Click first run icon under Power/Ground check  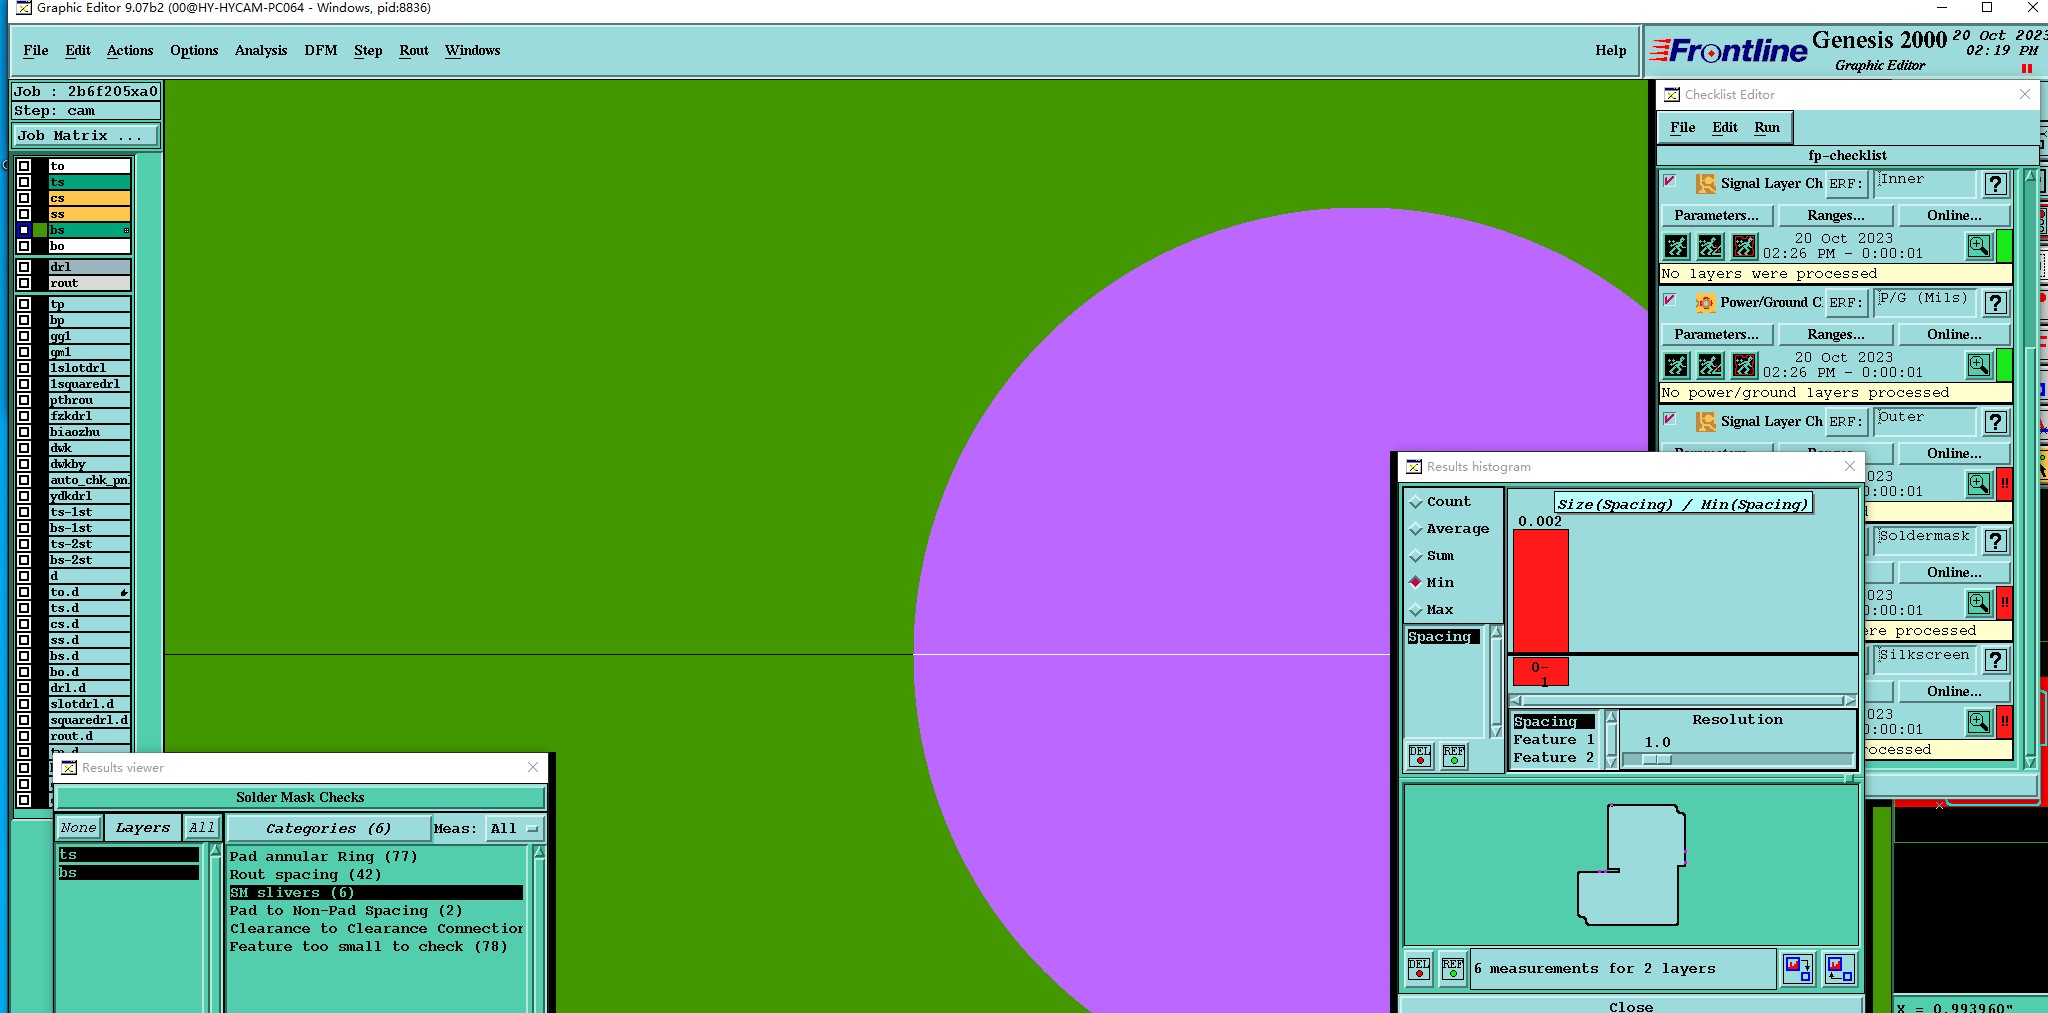(x=1676, y=365)
